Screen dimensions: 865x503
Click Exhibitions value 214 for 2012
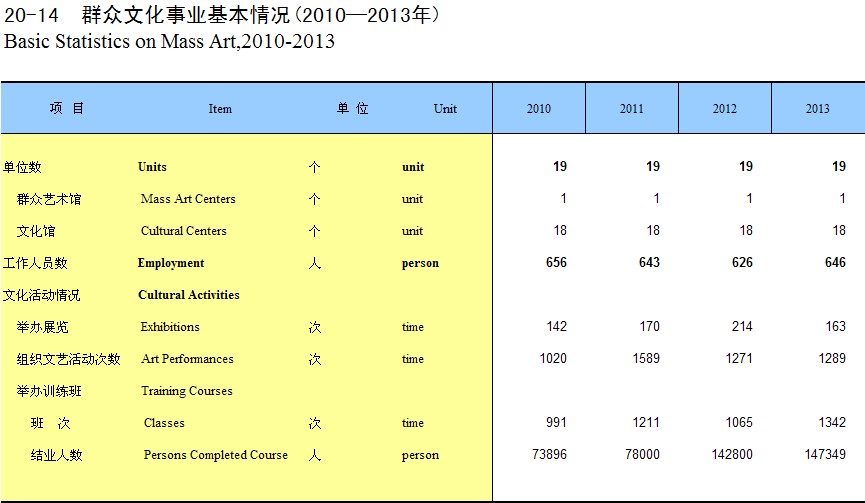pos(741,327)
